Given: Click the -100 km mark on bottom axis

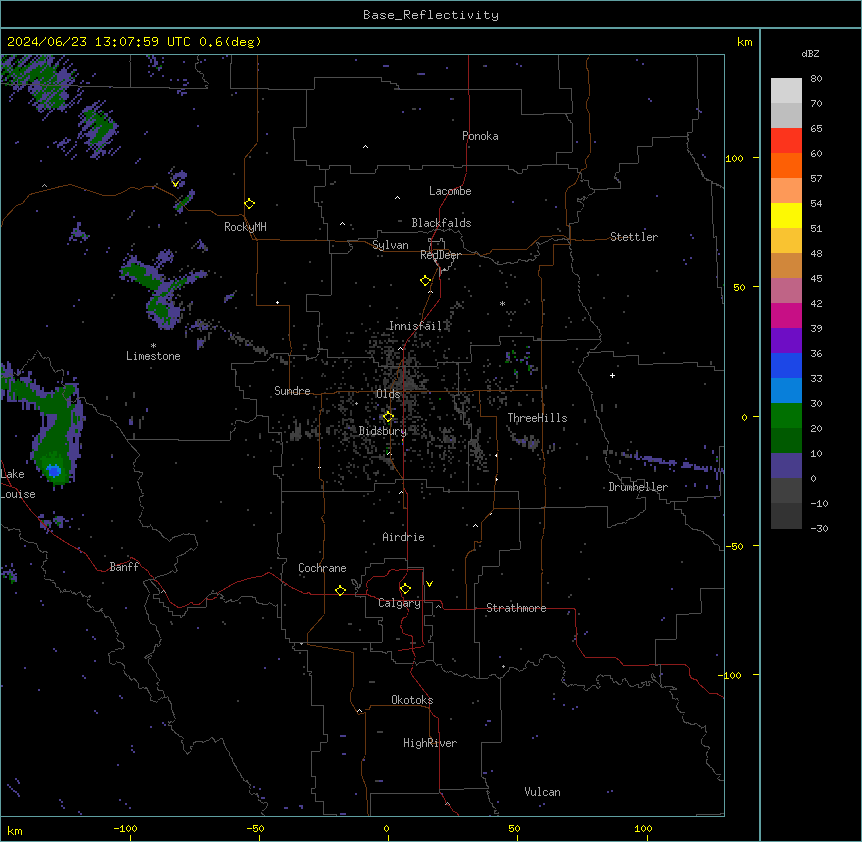Looking at the screenshot, I should (x=125, y=828).
